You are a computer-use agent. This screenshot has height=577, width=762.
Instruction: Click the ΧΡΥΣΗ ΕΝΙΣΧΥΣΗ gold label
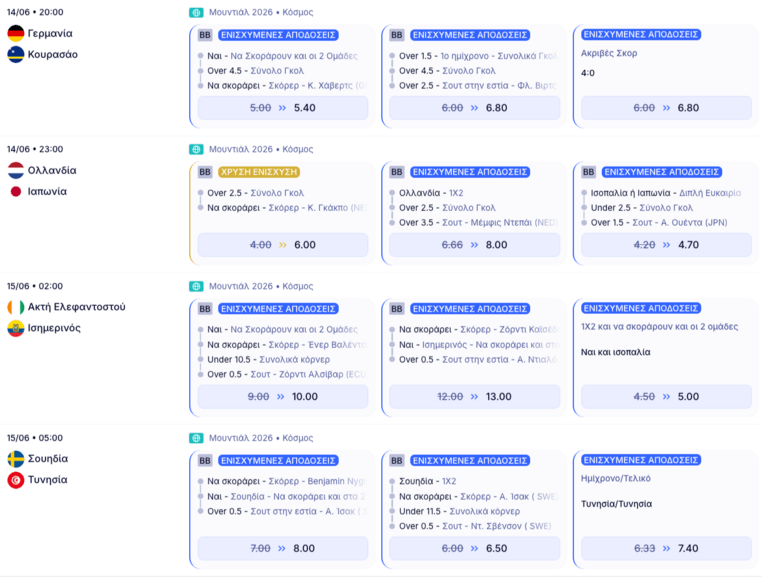point(259,172)
